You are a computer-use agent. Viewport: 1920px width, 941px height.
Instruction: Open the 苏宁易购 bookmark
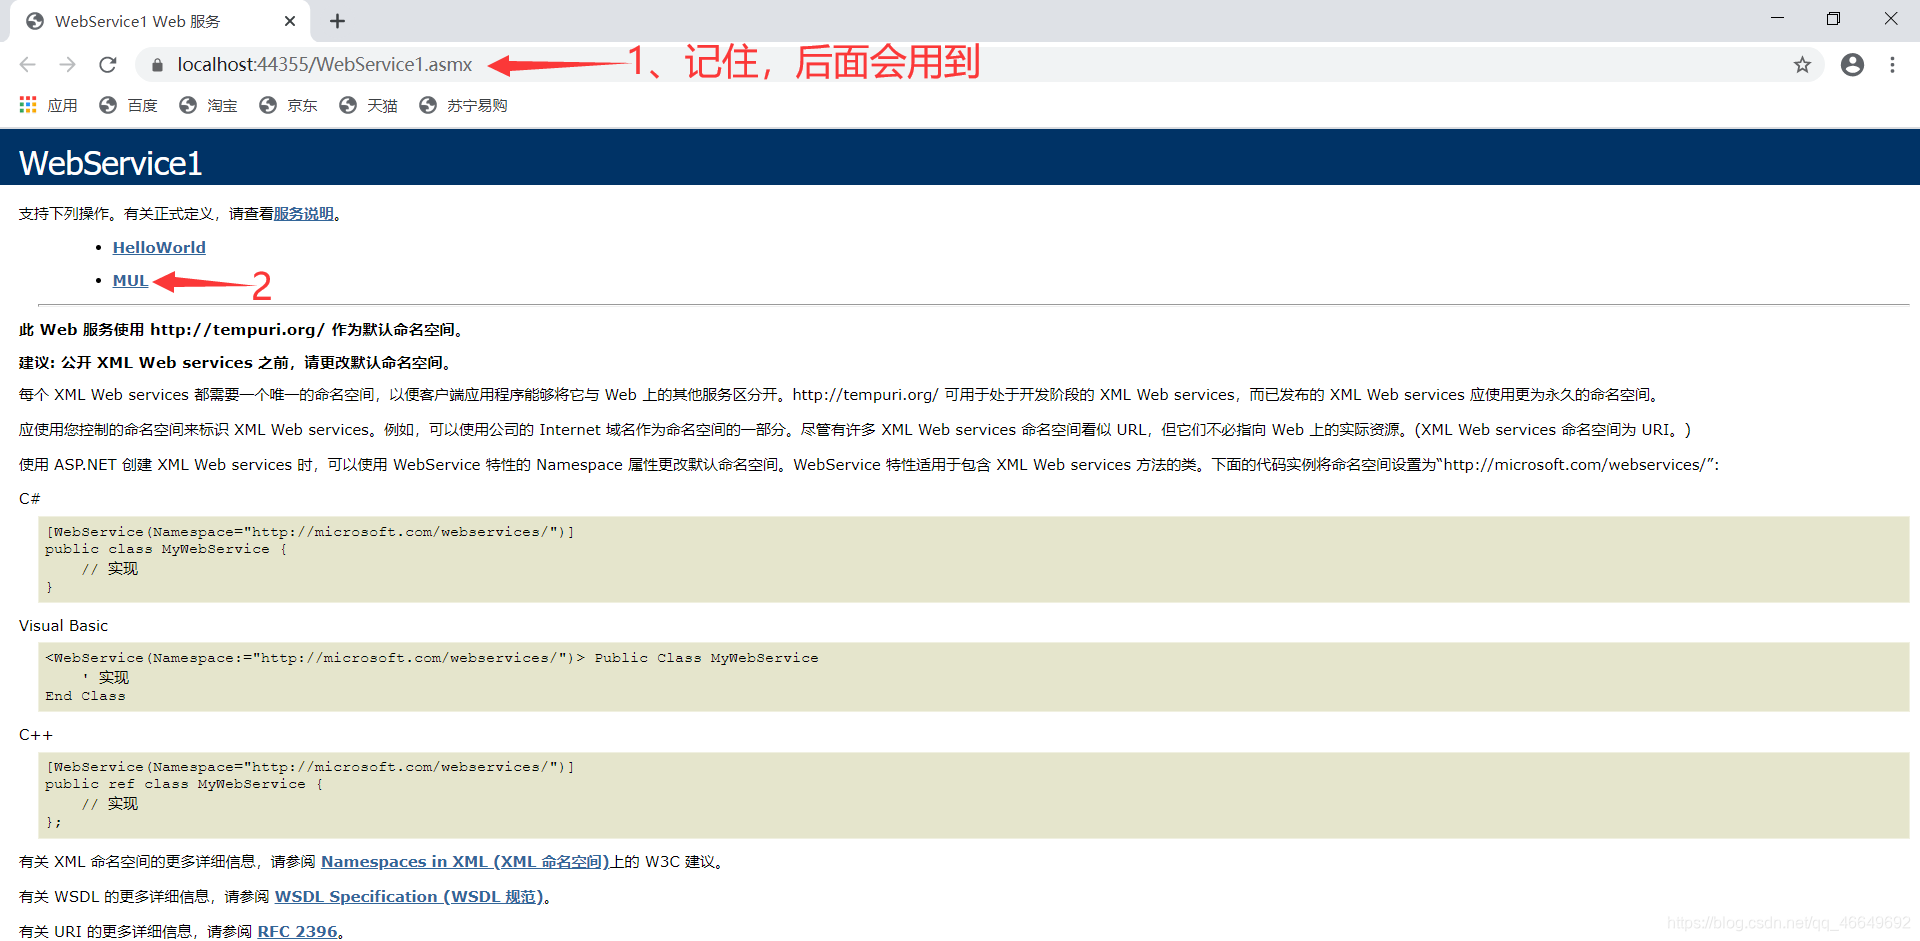click(x=463, y=105)
